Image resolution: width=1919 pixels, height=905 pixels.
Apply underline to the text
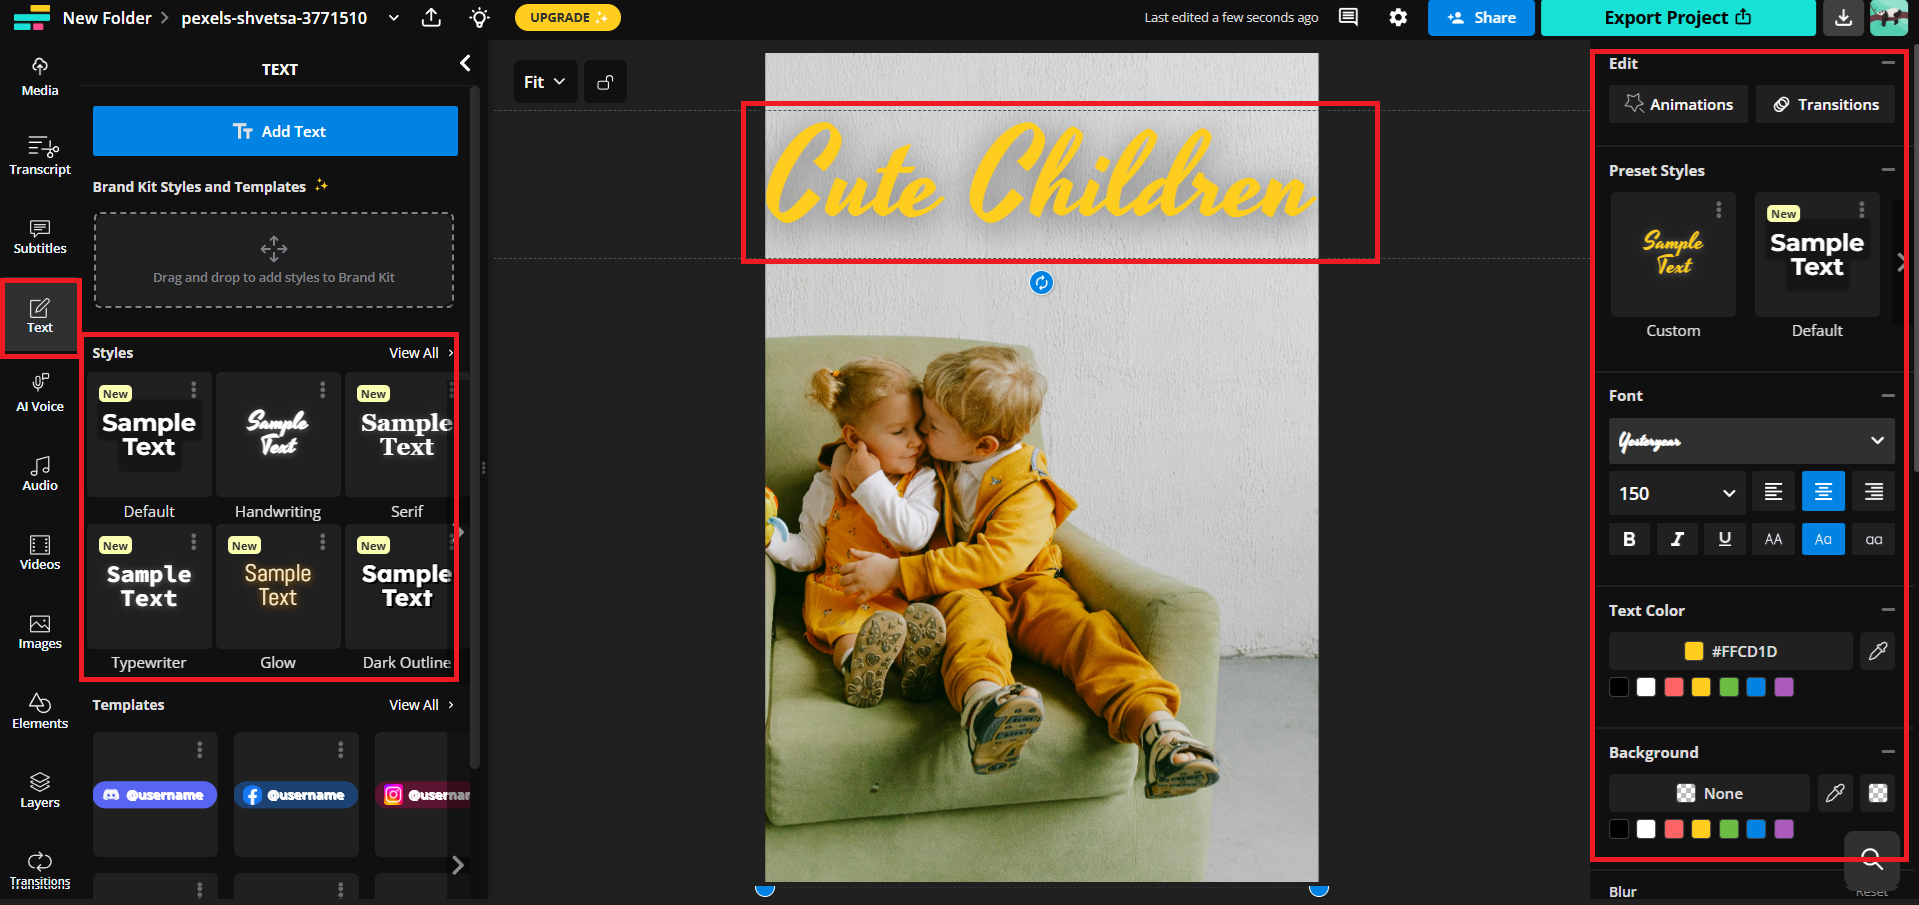coord(1724,539)
